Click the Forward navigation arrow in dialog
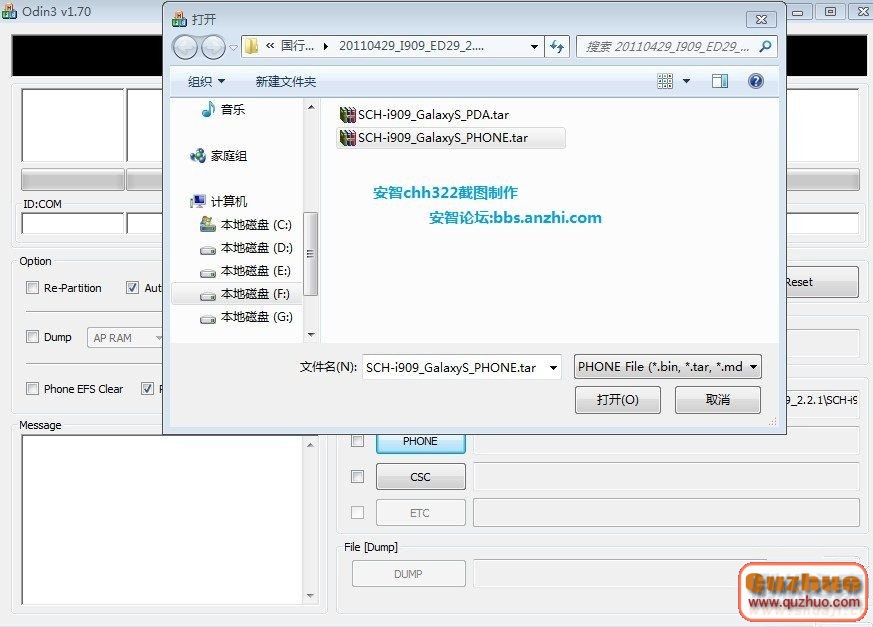The image size is (873, 627). pos(213,47)
